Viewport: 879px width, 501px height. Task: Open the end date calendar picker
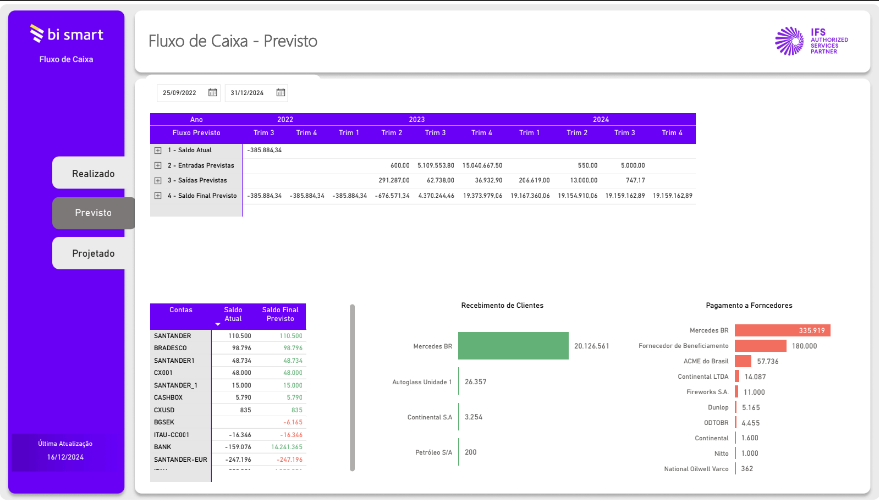pos(281,93)
